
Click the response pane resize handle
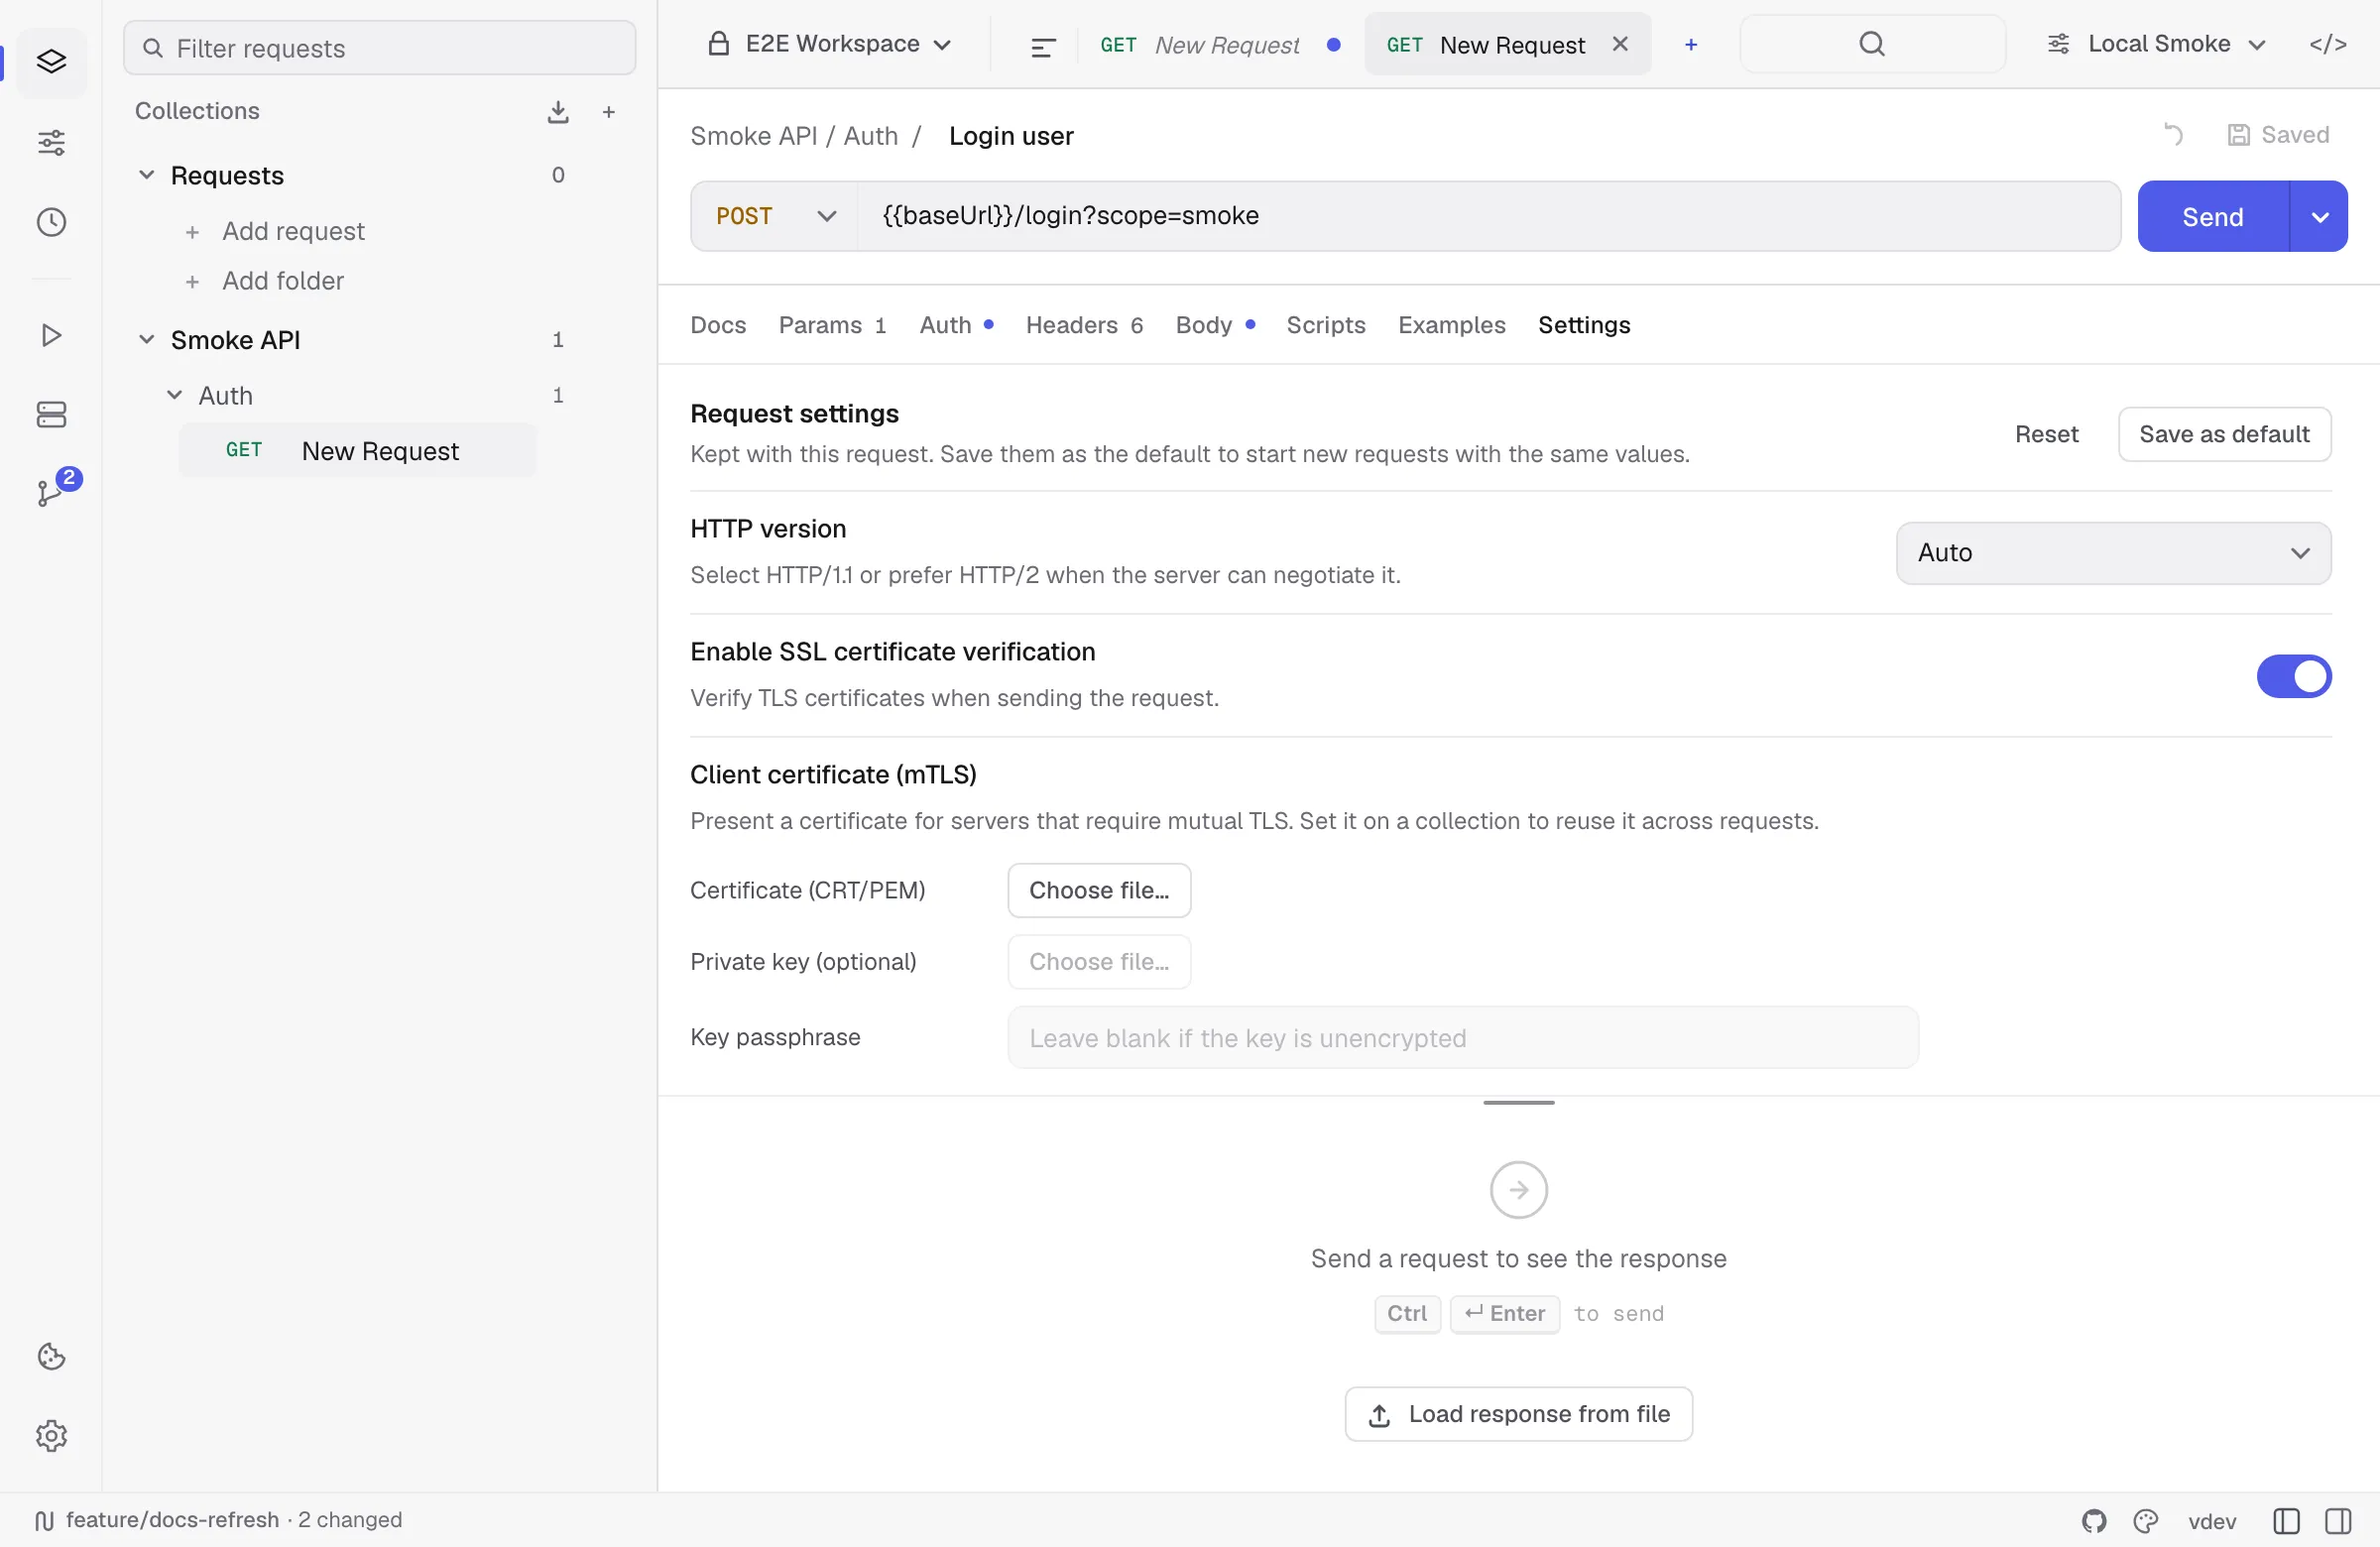1518,1102
